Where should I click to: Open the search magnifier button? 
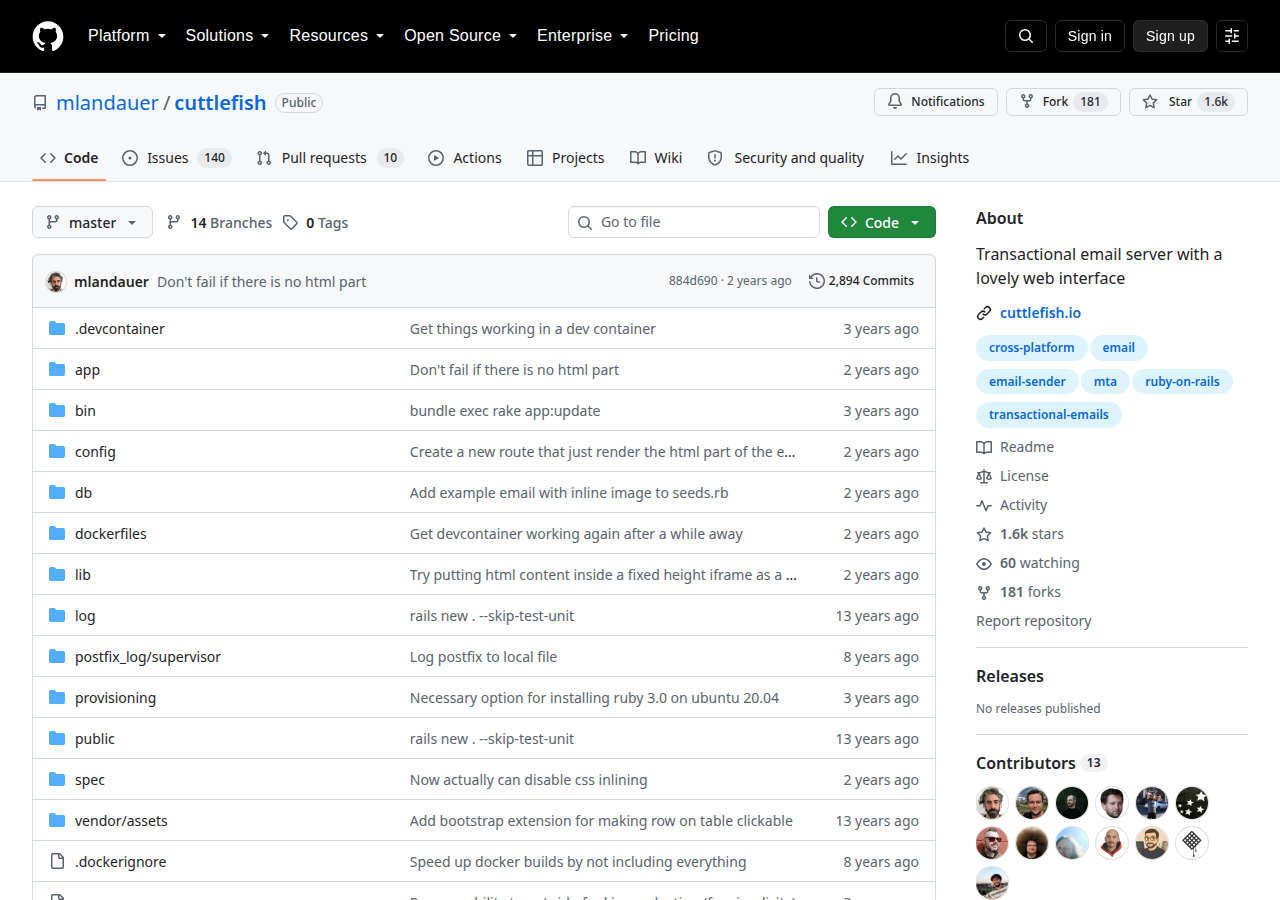pyautogui.click(x=1026, y=36)
